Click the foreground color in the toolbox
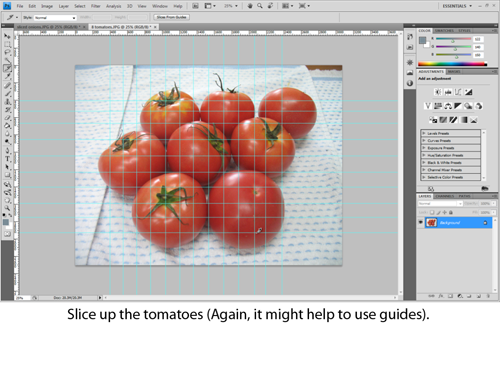This screenshot has height=375, width=500. coord(6,222)
